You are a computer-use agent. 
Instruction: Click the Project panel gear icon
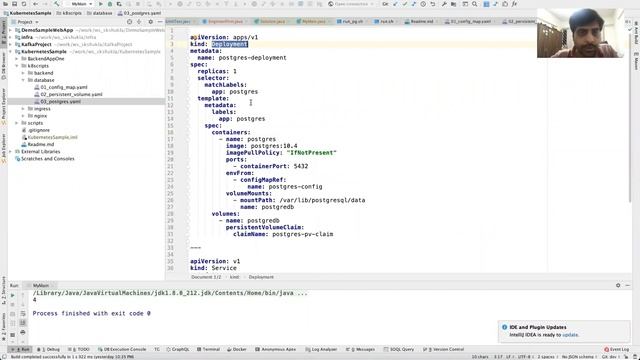click(x=151, y=22)
